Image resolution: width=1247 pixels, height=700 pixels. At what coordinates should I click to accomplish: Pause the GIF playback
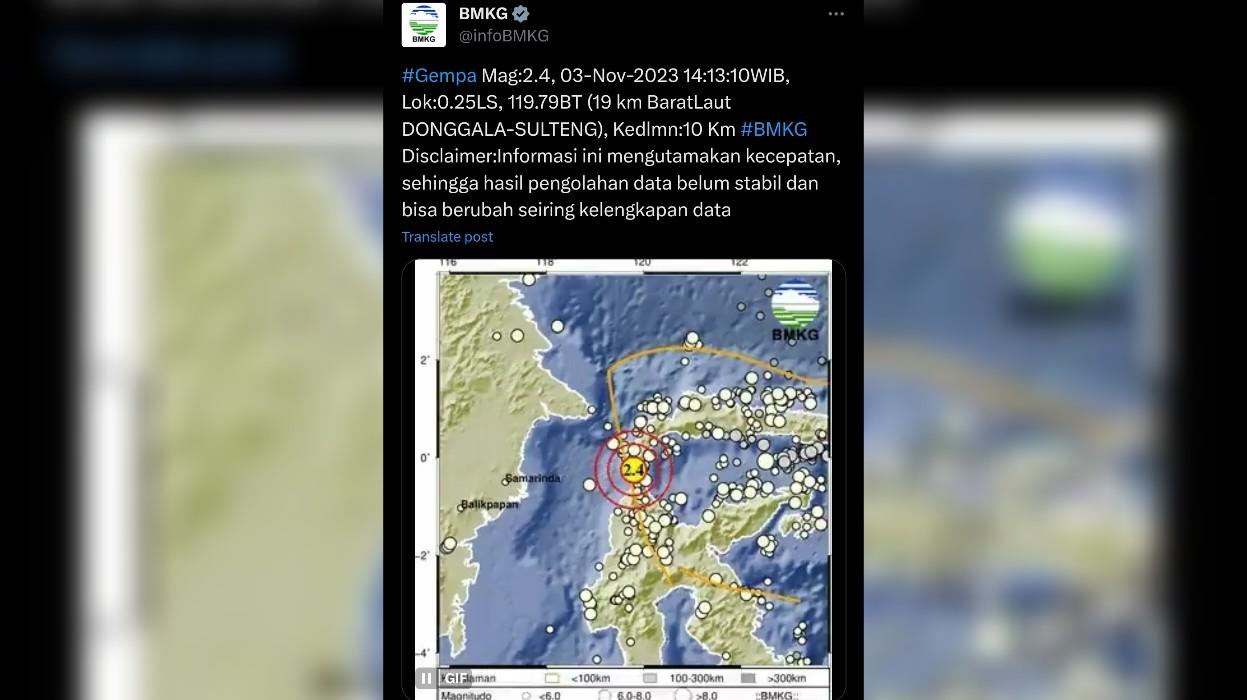pyautogui.click(x=427, y=679)
